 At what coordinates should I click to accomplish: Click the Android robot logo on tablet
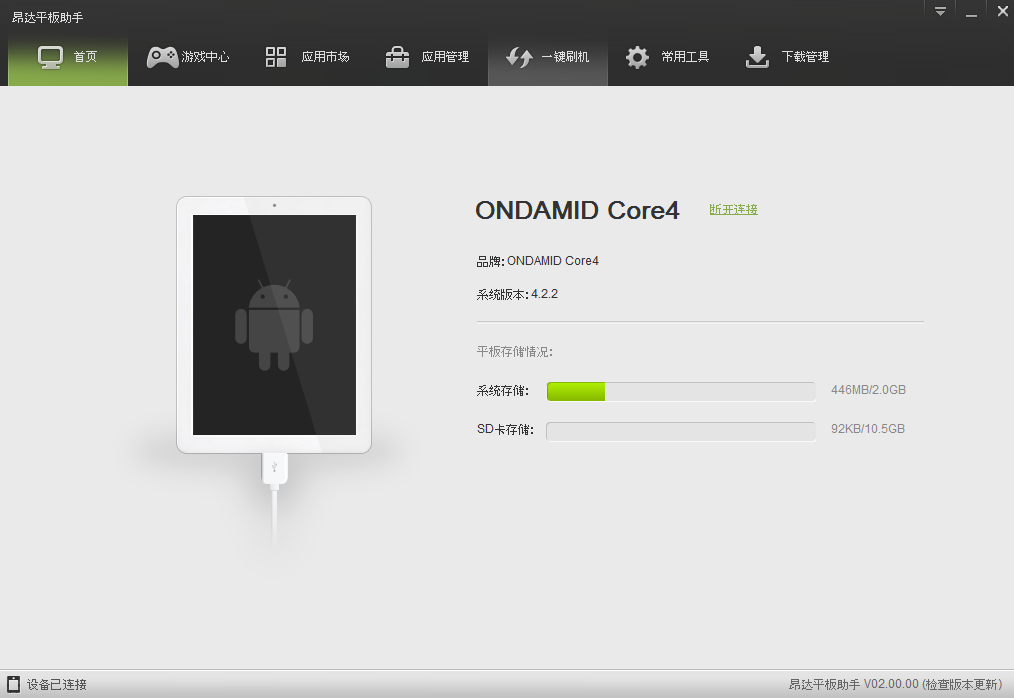click(x=274, y=325)
